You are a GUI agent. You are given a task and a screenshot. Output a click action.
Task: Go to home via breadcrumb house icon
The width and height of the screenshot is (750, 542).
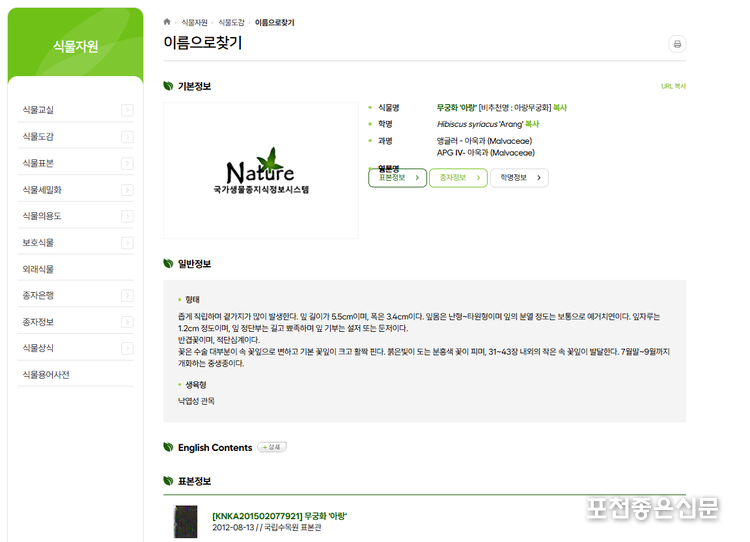167,21
